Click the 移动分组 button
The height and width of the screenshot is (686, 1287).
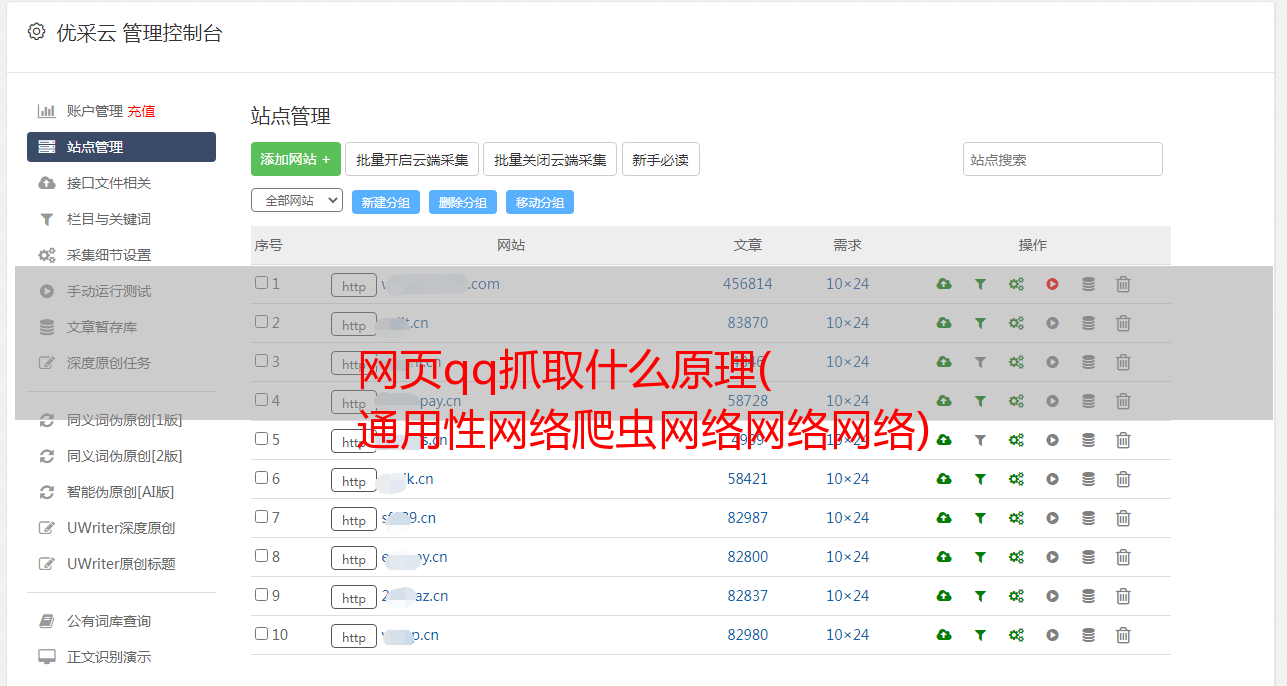[540, 202]
